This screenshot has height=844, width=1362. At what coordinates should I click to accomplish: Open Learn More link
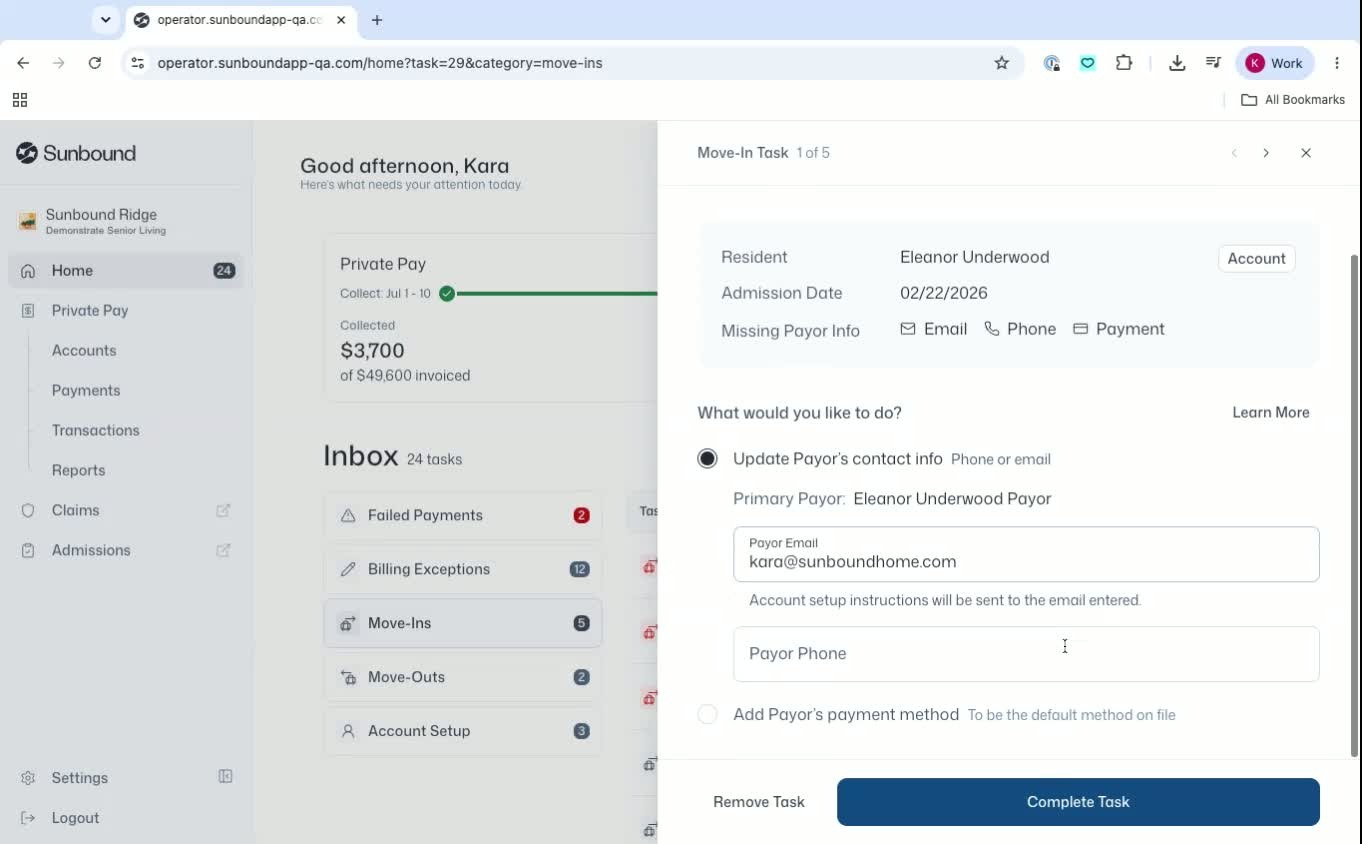click(1271, 412)
